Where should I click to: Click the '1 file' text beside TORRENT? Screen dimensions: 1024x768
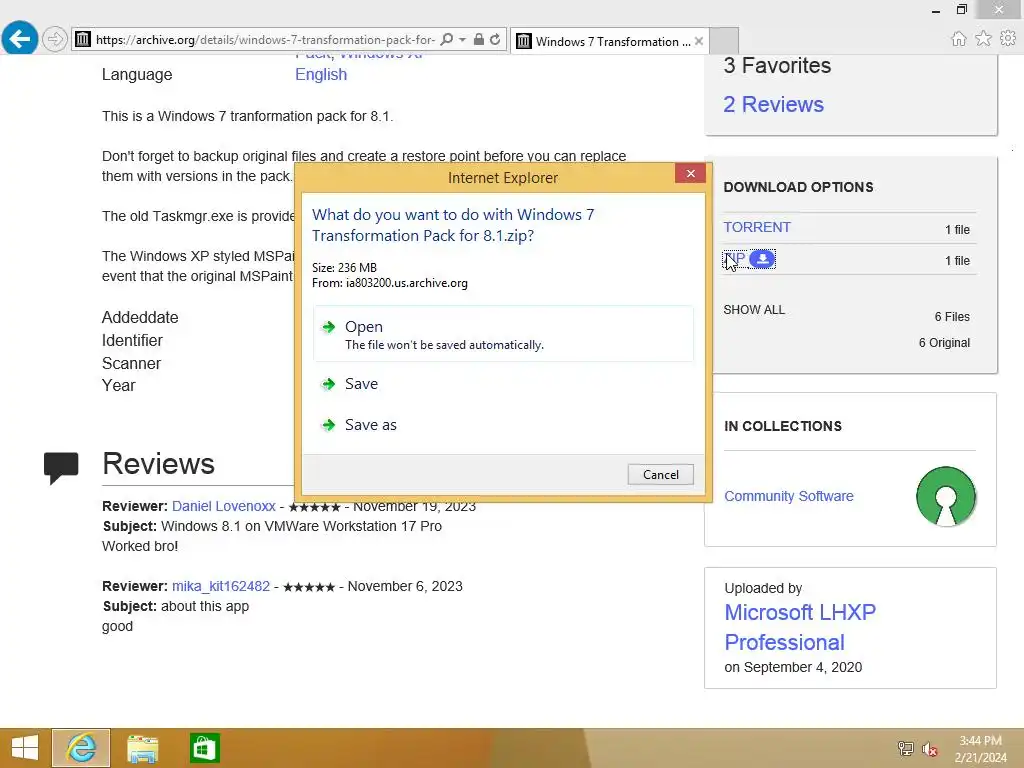pos(957,230)
